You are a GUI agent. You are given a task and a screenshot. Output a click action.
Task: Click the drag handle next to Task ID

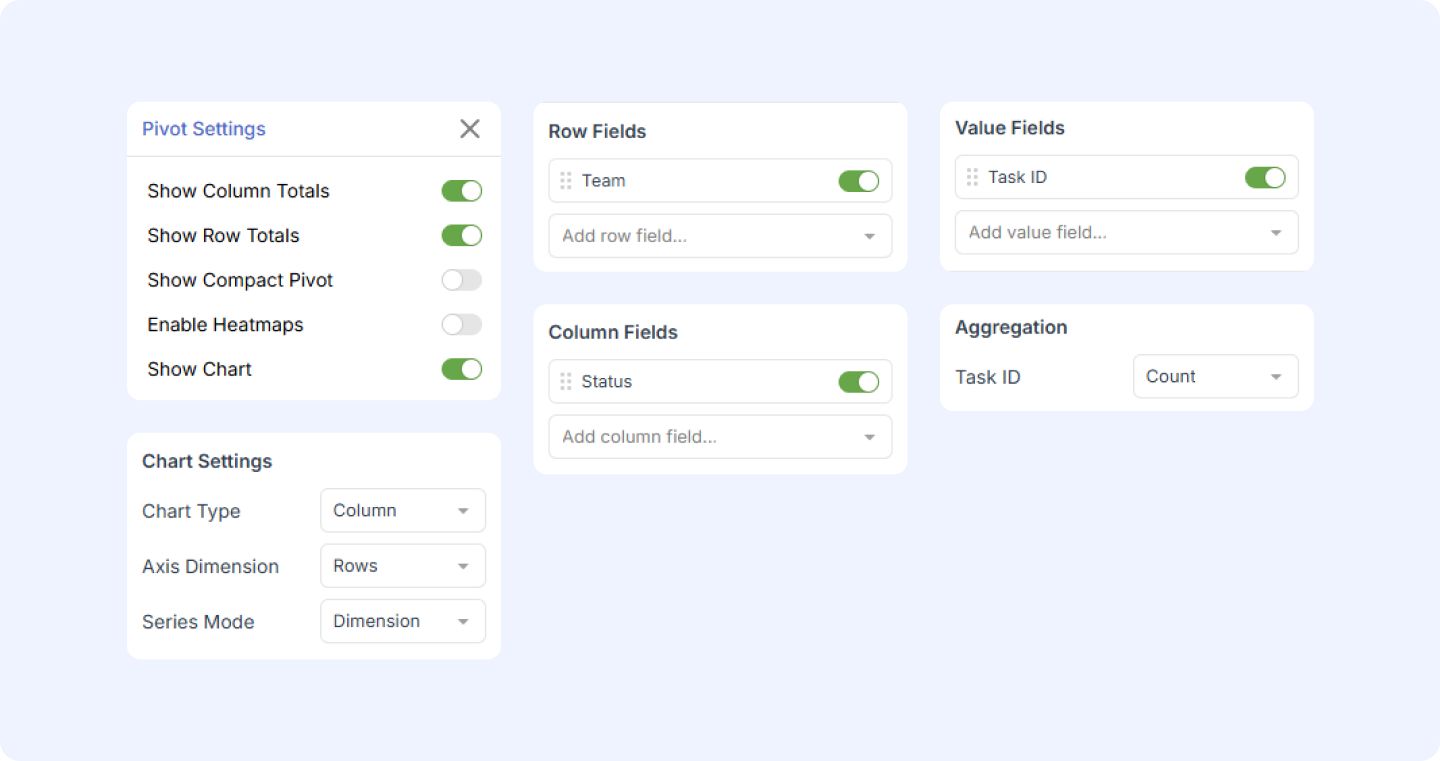972,177
